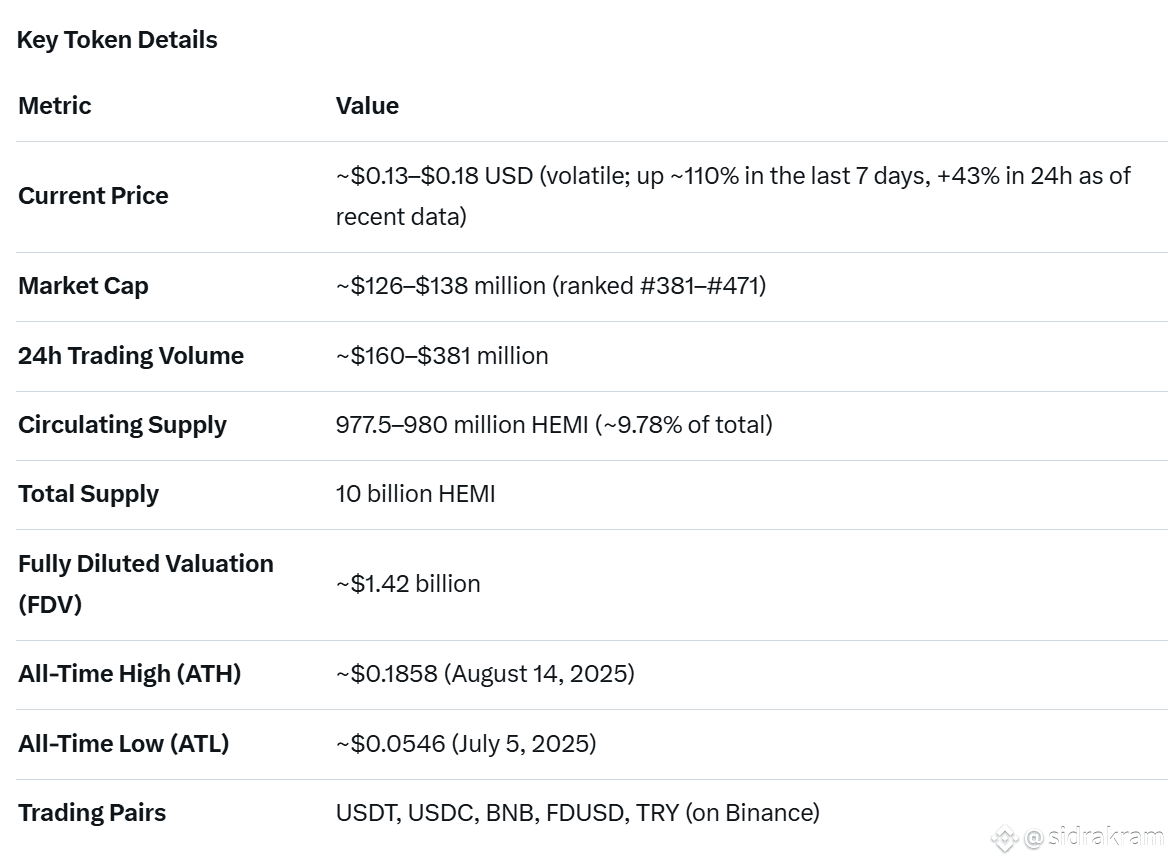Click the Market Cap row label
Viewport: 1173px width, 864px height.
83,286
